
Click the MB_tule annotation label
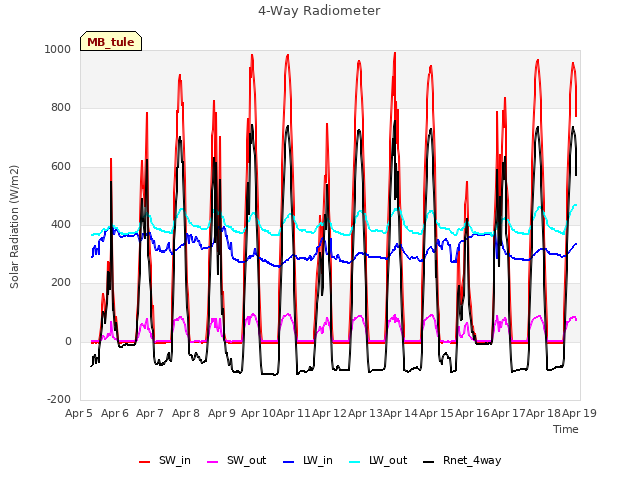(111, 41)
